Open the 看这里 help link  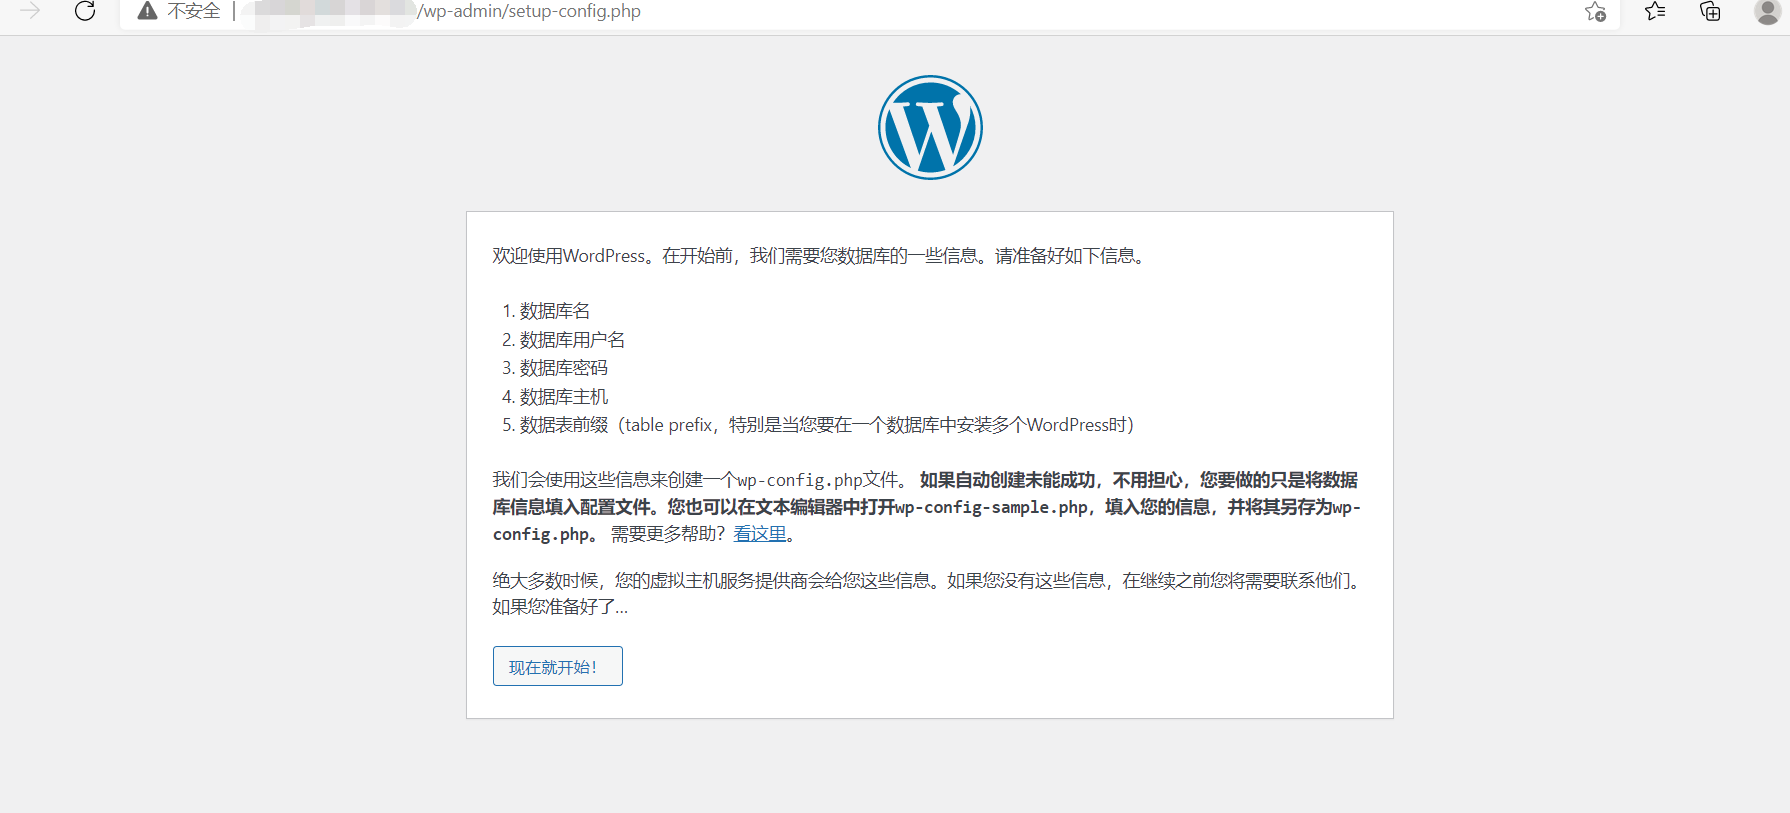760,534
